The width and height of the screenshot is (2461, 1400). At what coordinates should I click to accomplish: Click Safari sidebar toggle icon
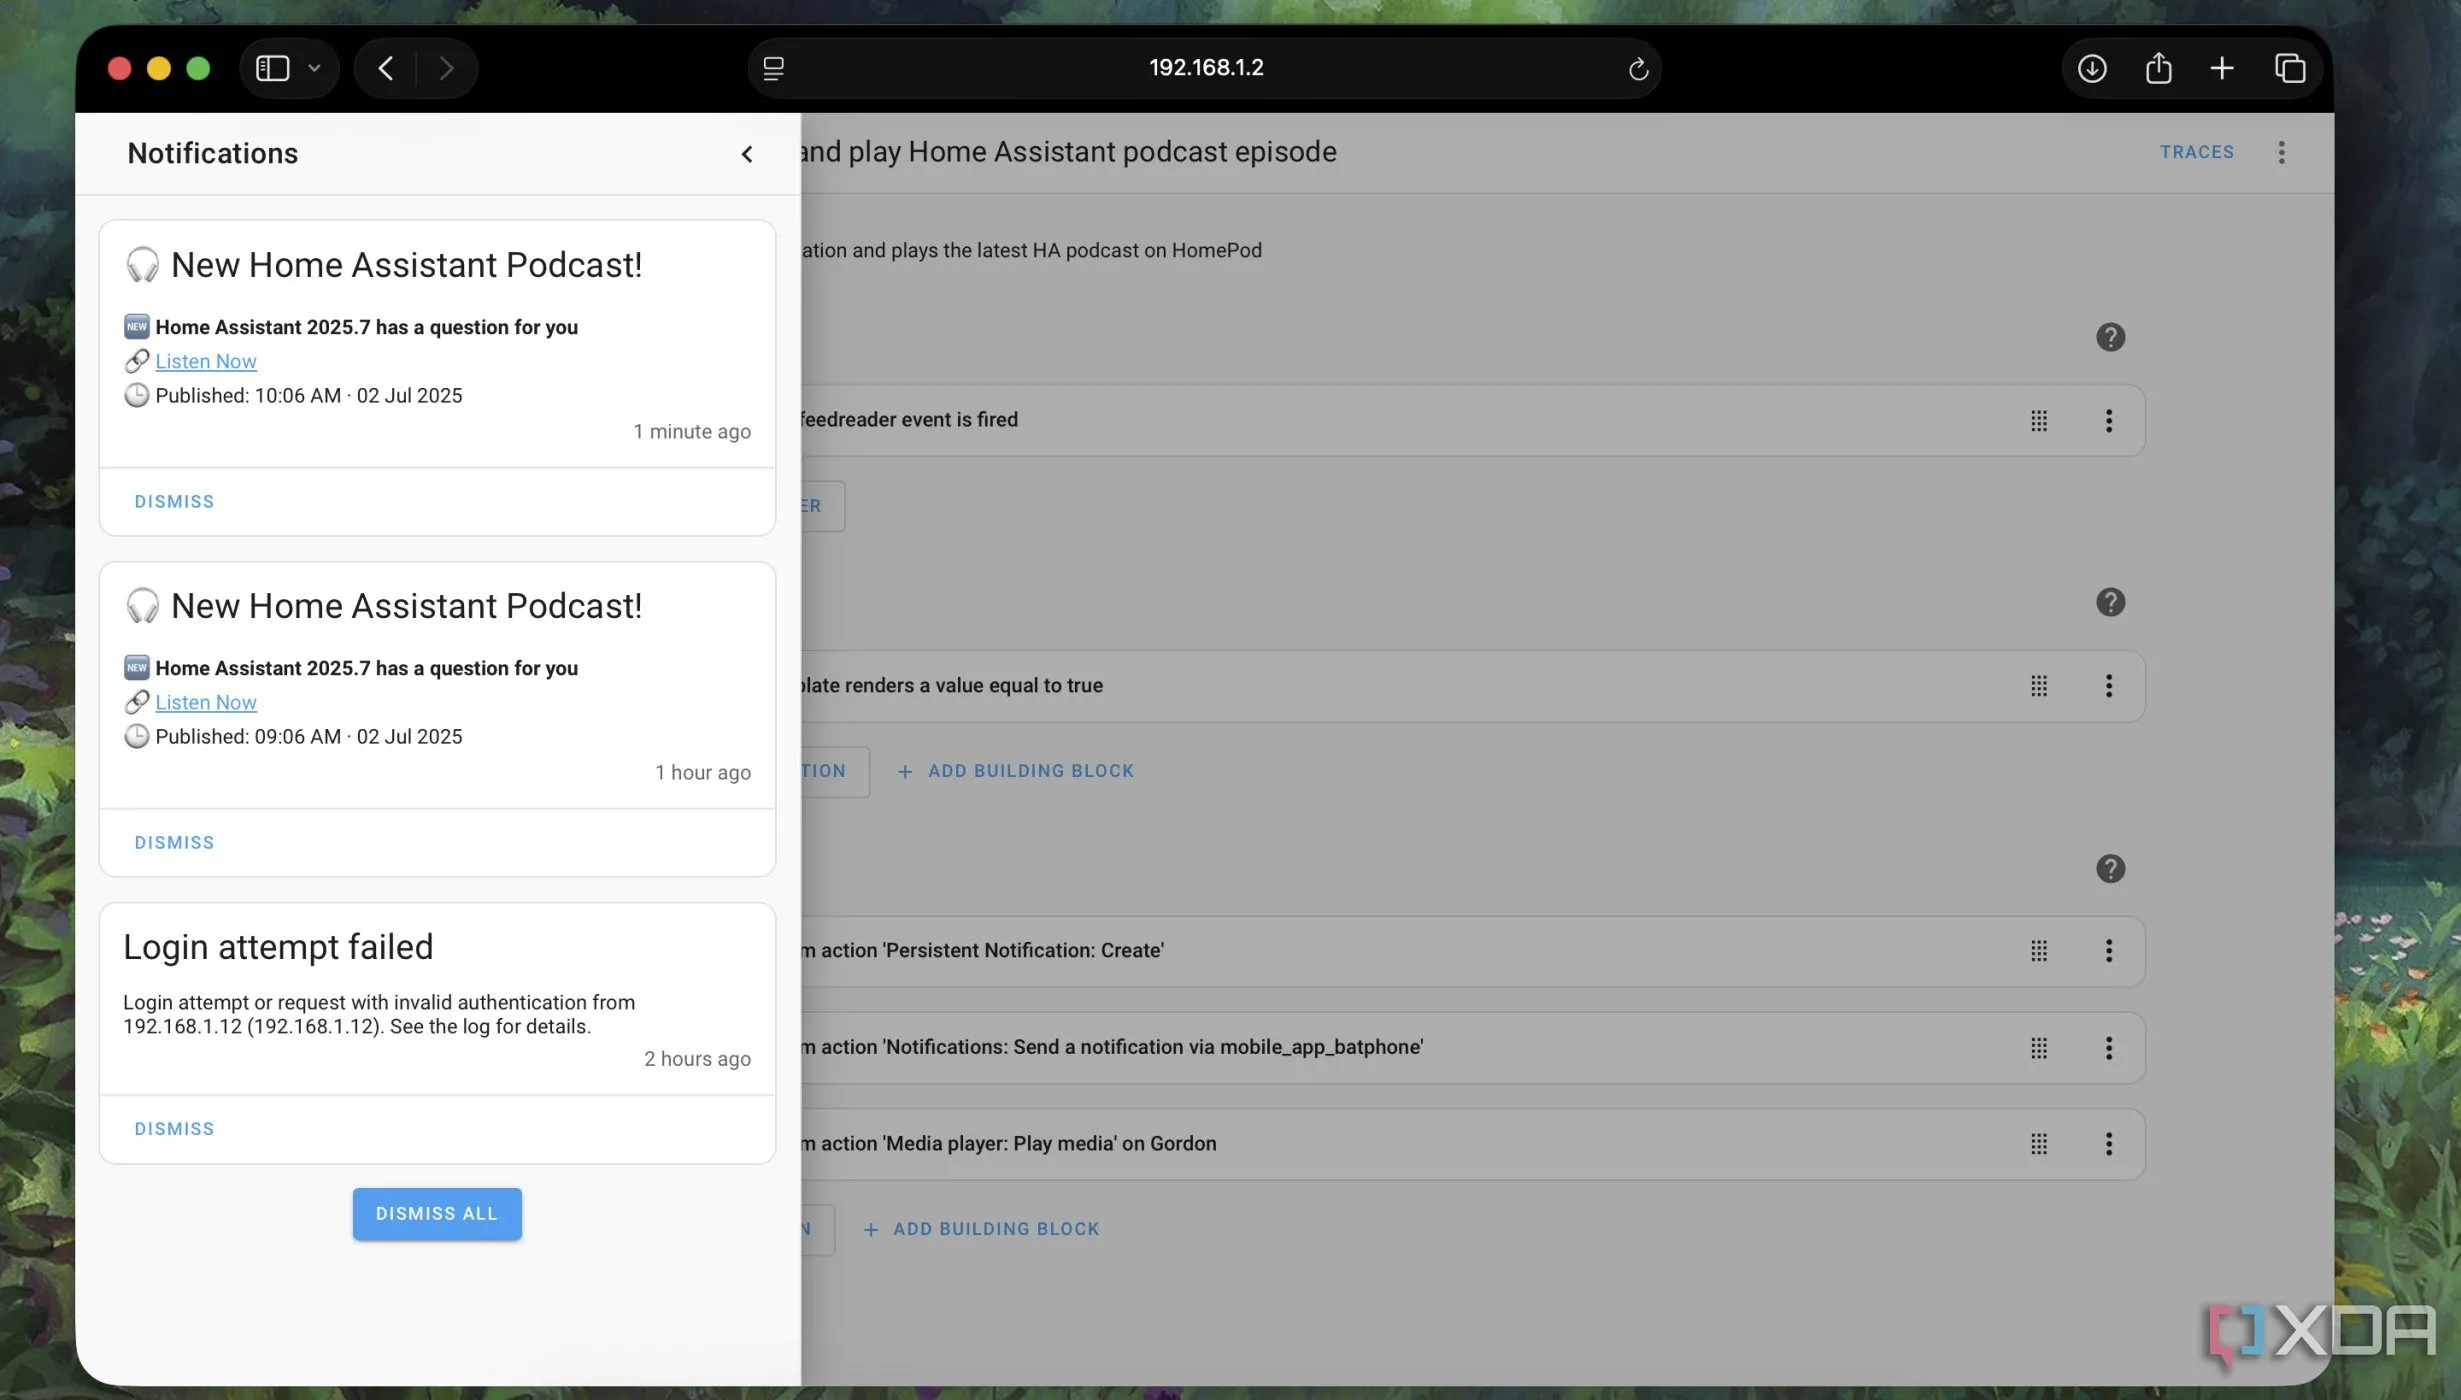click(x=272, y=68)
